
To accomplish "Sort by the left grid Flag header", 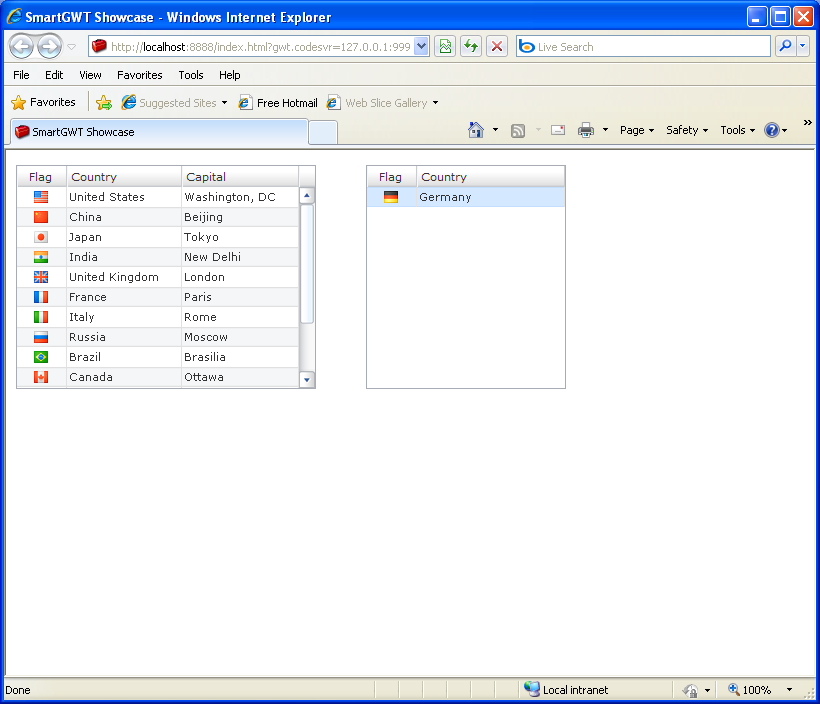I will pyautogui.click(x=41, y=177).
